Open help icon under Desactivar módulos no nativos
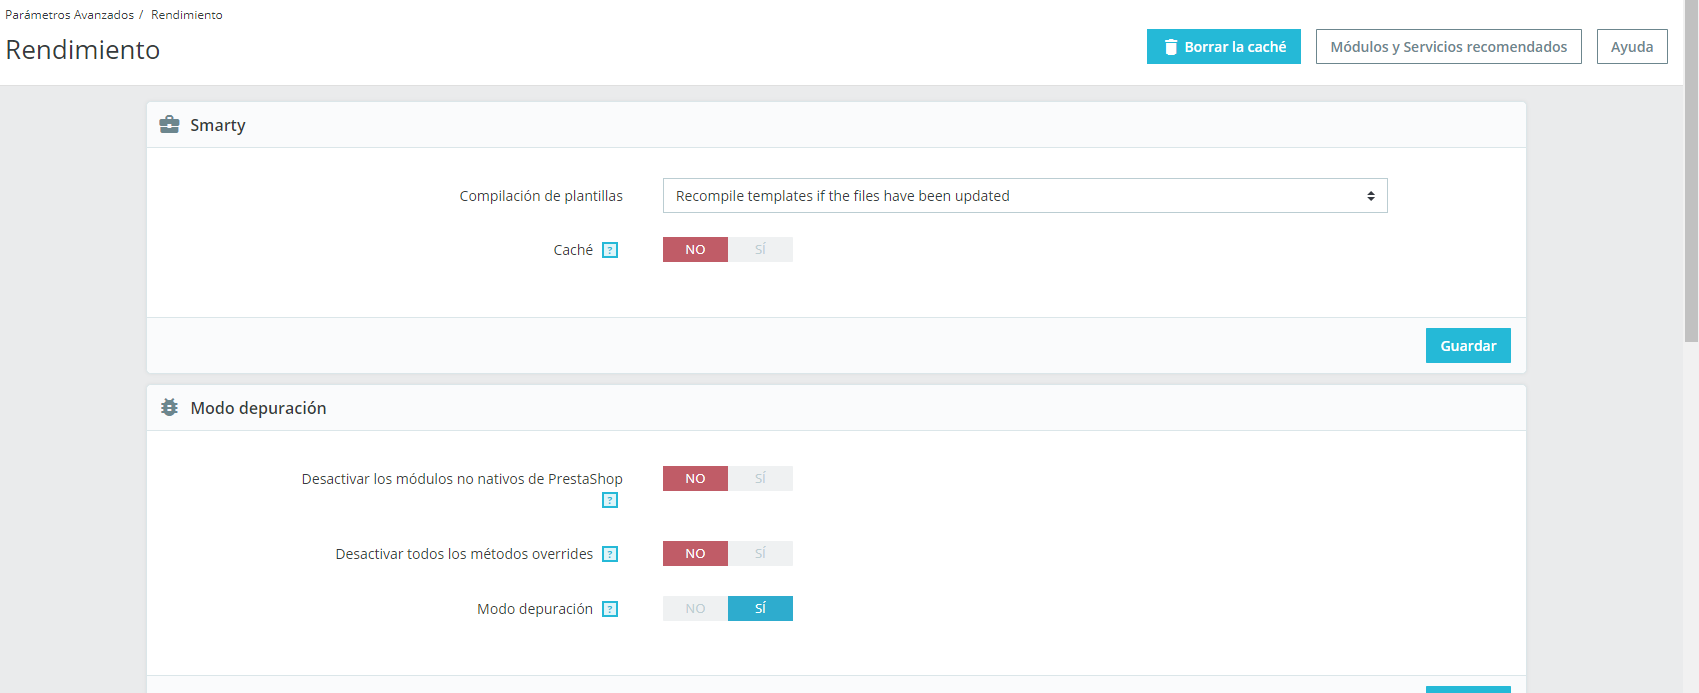 click(x=610, y=500)
